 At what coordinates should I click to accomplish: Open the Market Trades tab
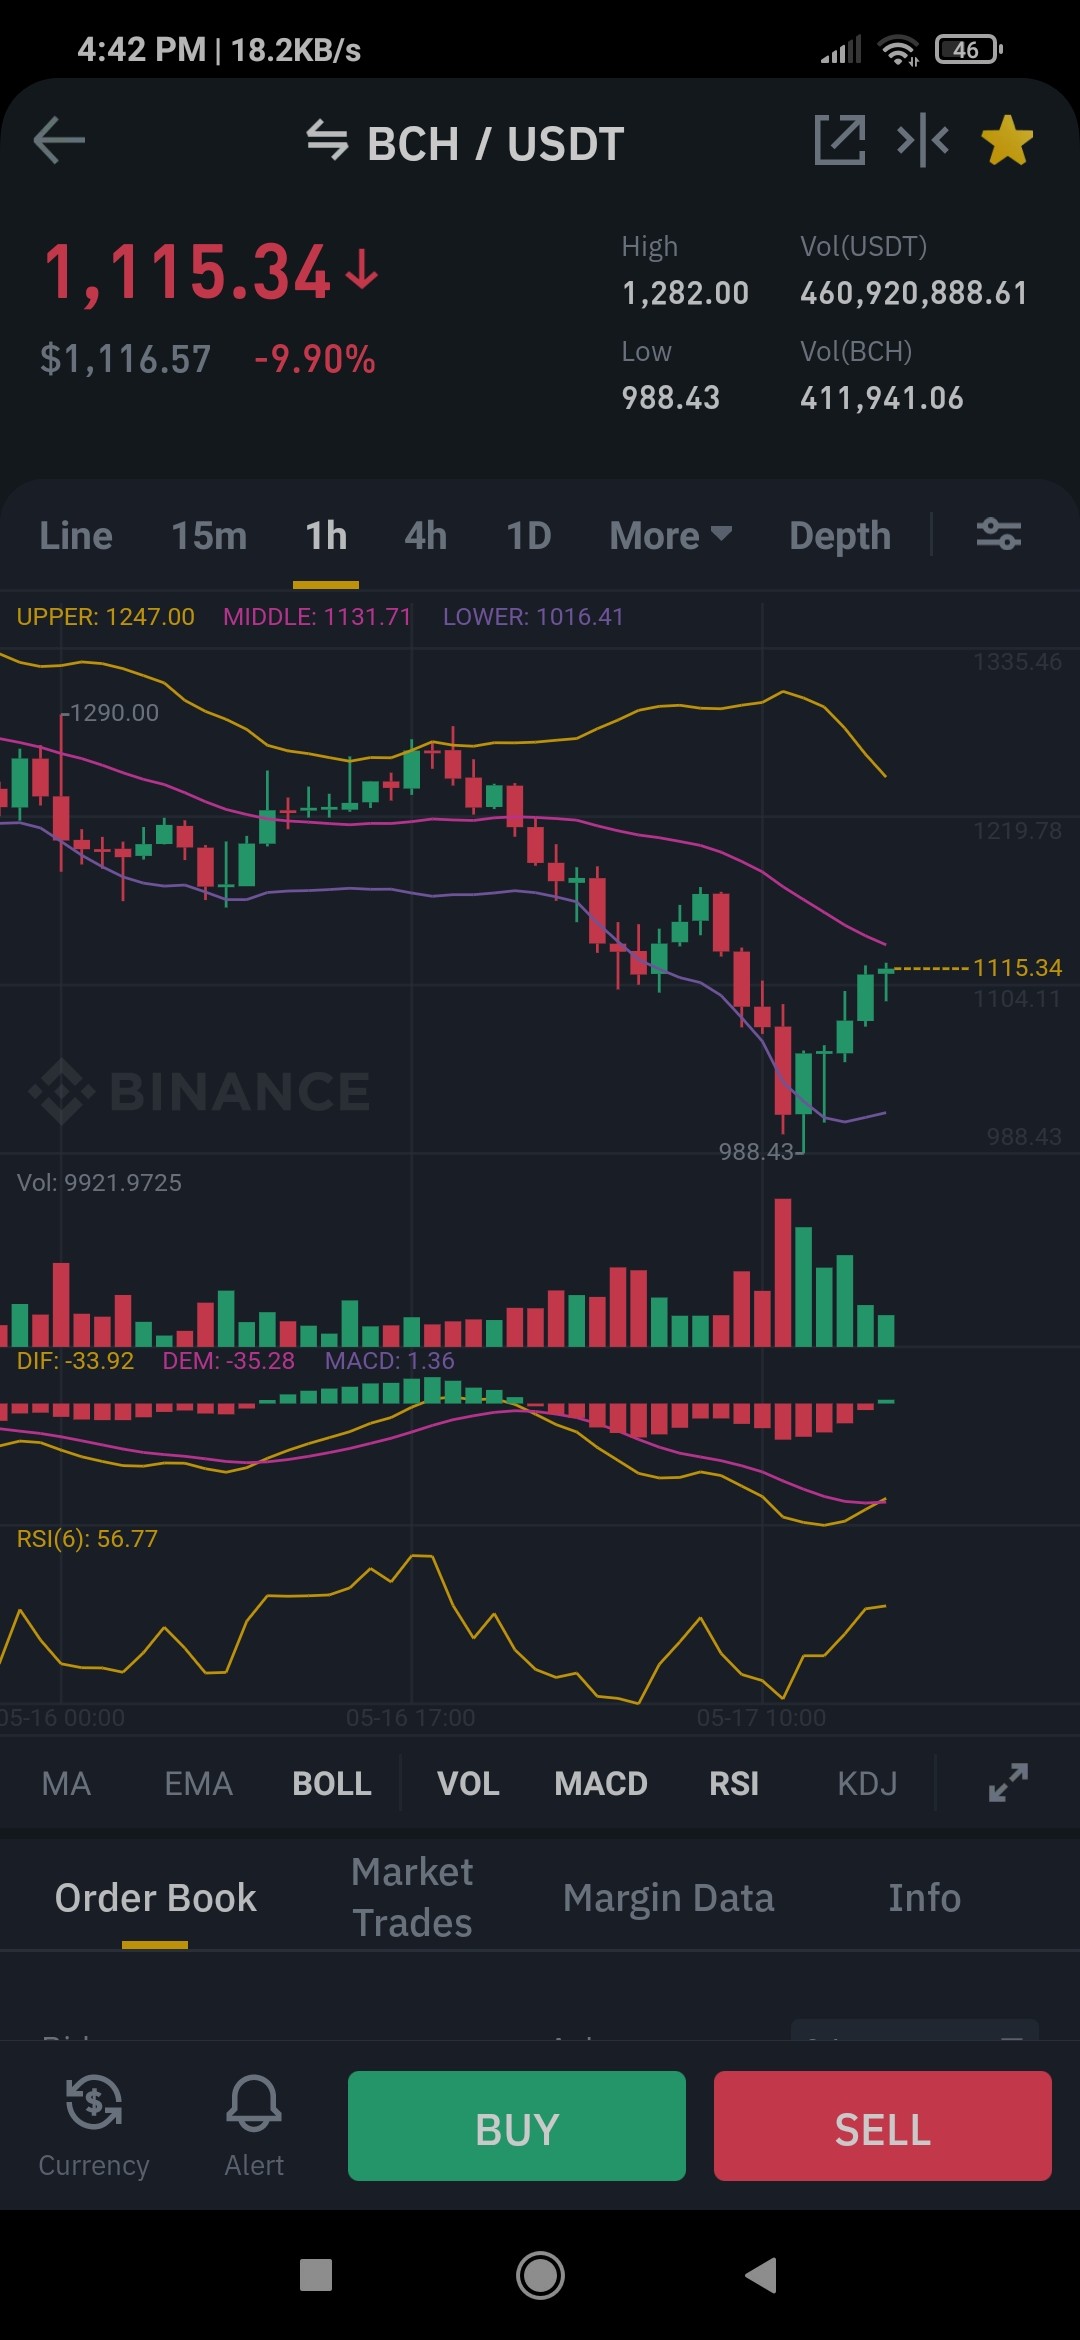click(x=412, y=1898)
